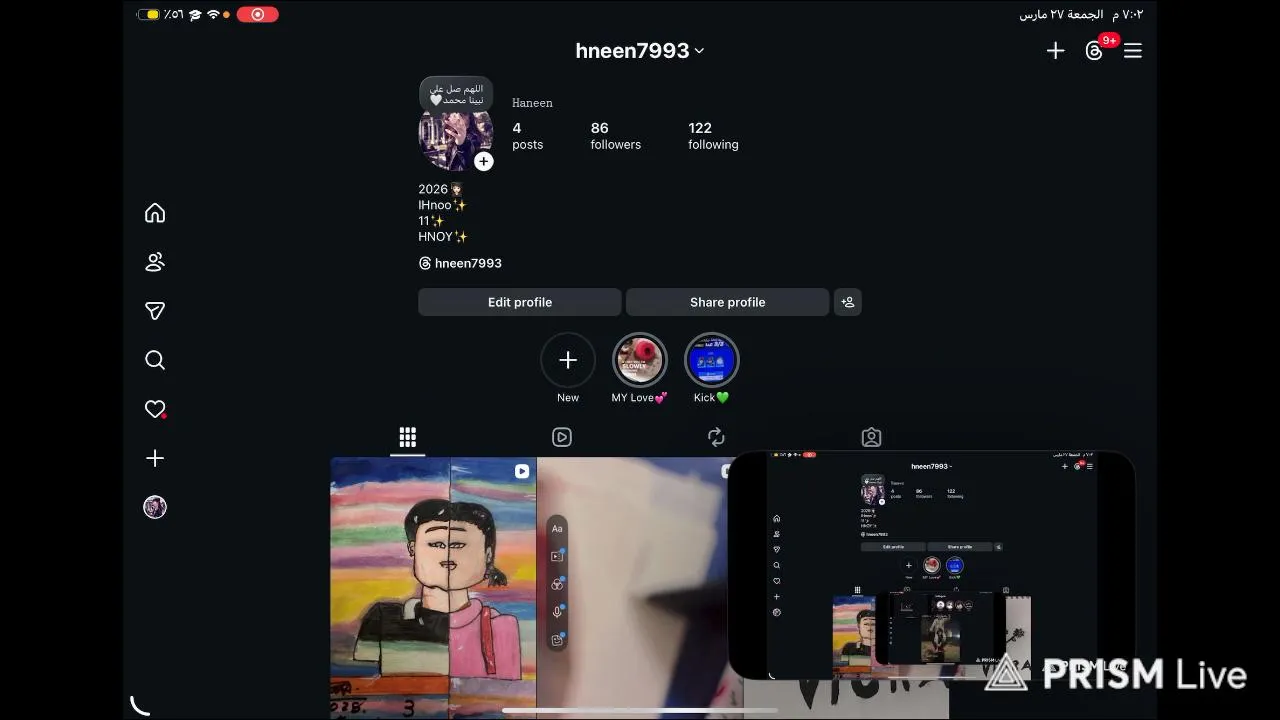Image resolution: width=1280 pixels, height=720 pixels.
Task: Tap the top-right create plus icon
Action: pos(1056,51)
